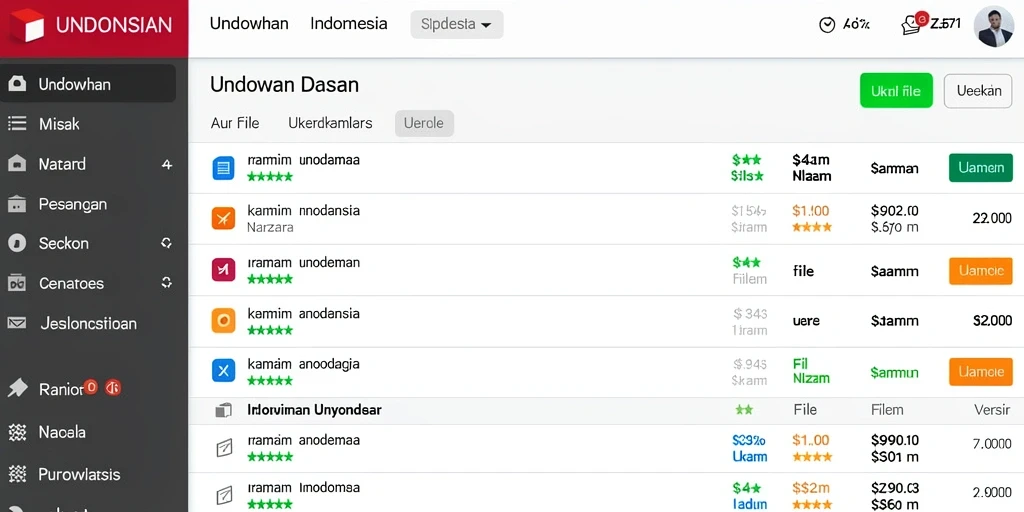Click blue X icon of kamam anoodagia

coord(223,371)
